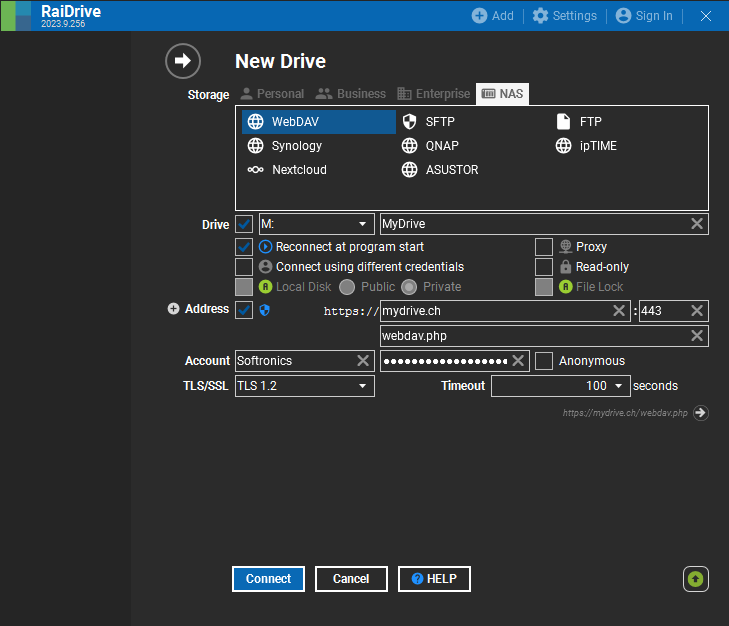The image size is (729, 626).
Task: Switch to Personal storage tab
Action: [272, 94]
